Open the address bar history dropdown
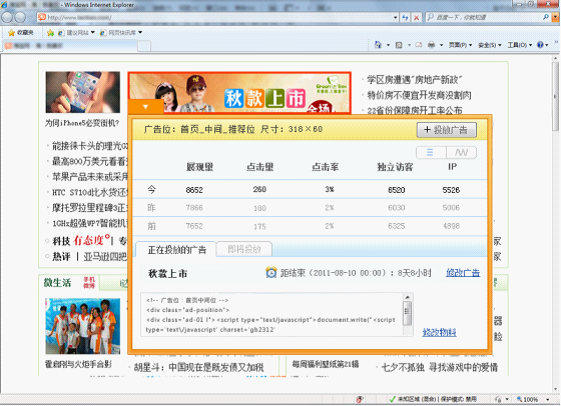The image size is (561, 406). [x=395, y=17]
